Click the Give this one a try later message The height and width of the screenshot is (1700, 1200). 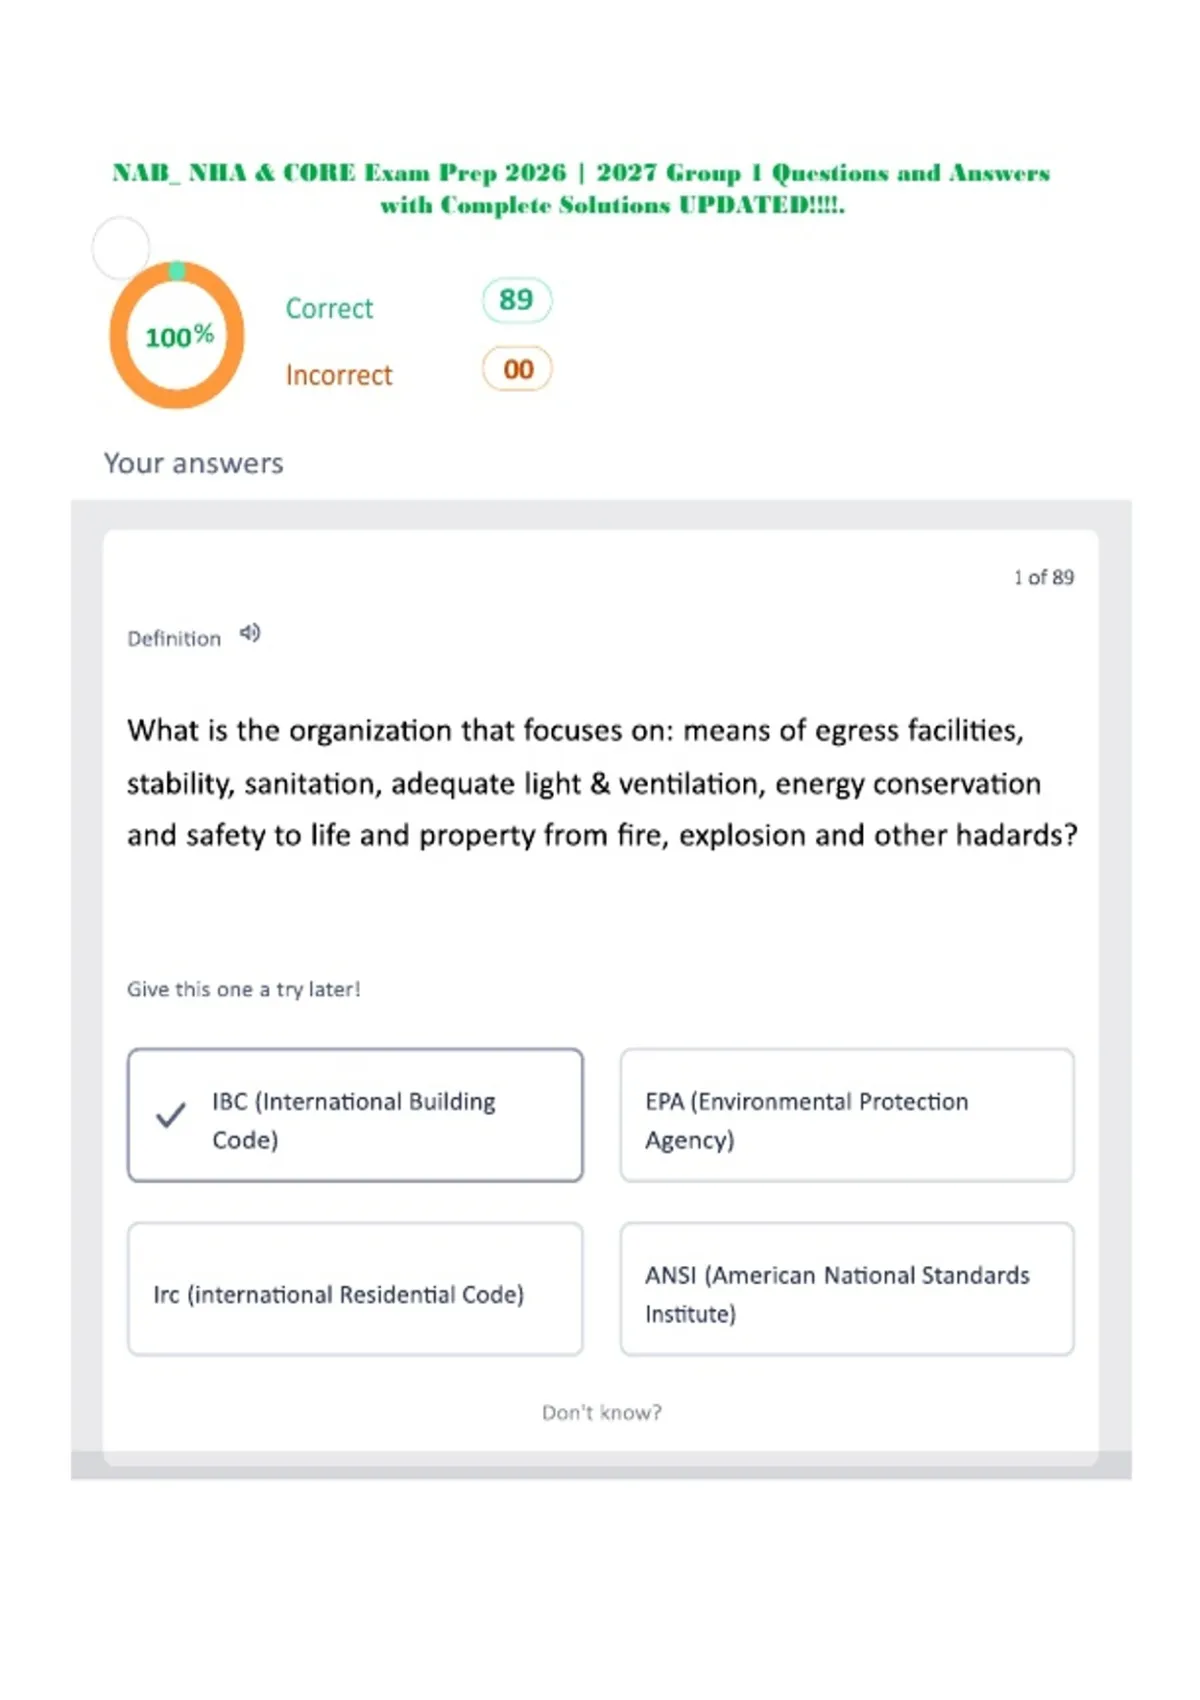click(243, 989)
